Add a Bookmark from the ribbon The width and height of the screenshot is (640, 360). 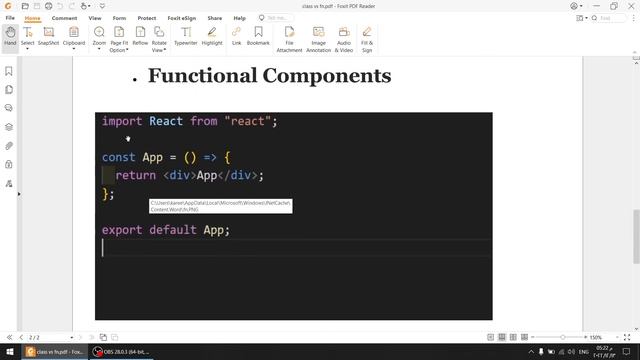[258, 36]
